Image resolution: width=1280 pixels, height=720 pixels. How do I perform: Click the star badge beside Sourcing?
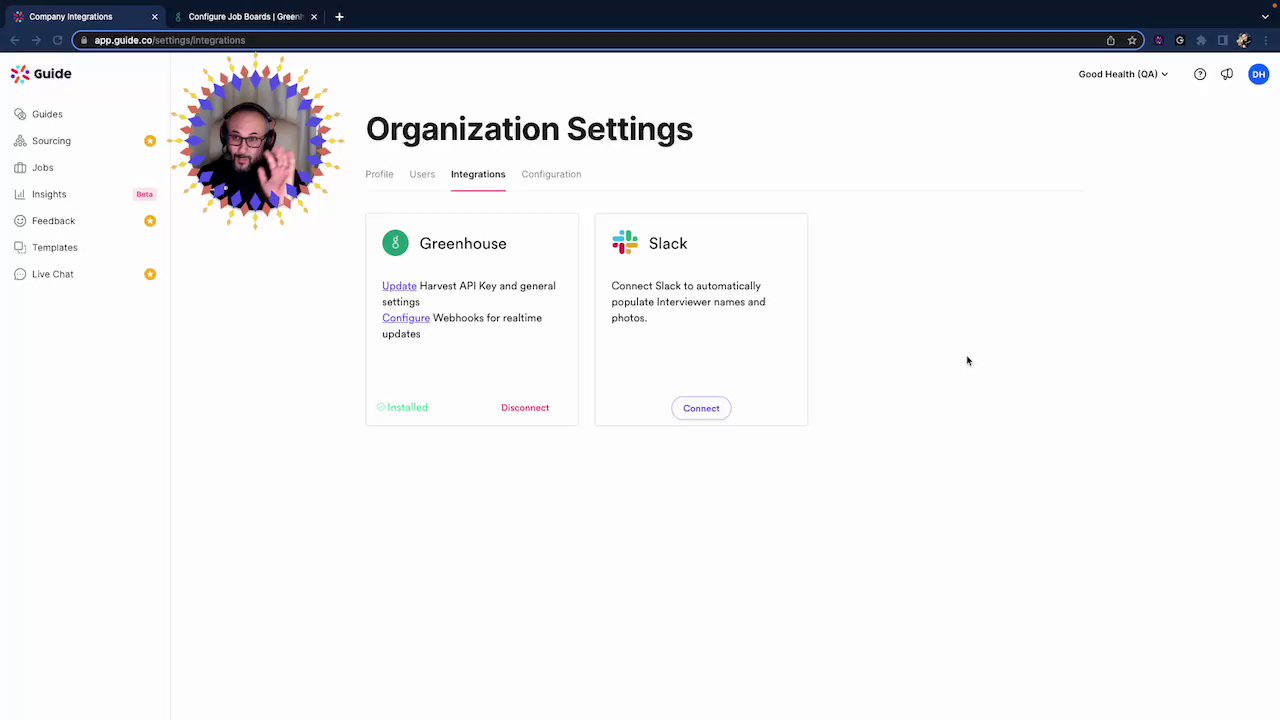tap(150, 141)
